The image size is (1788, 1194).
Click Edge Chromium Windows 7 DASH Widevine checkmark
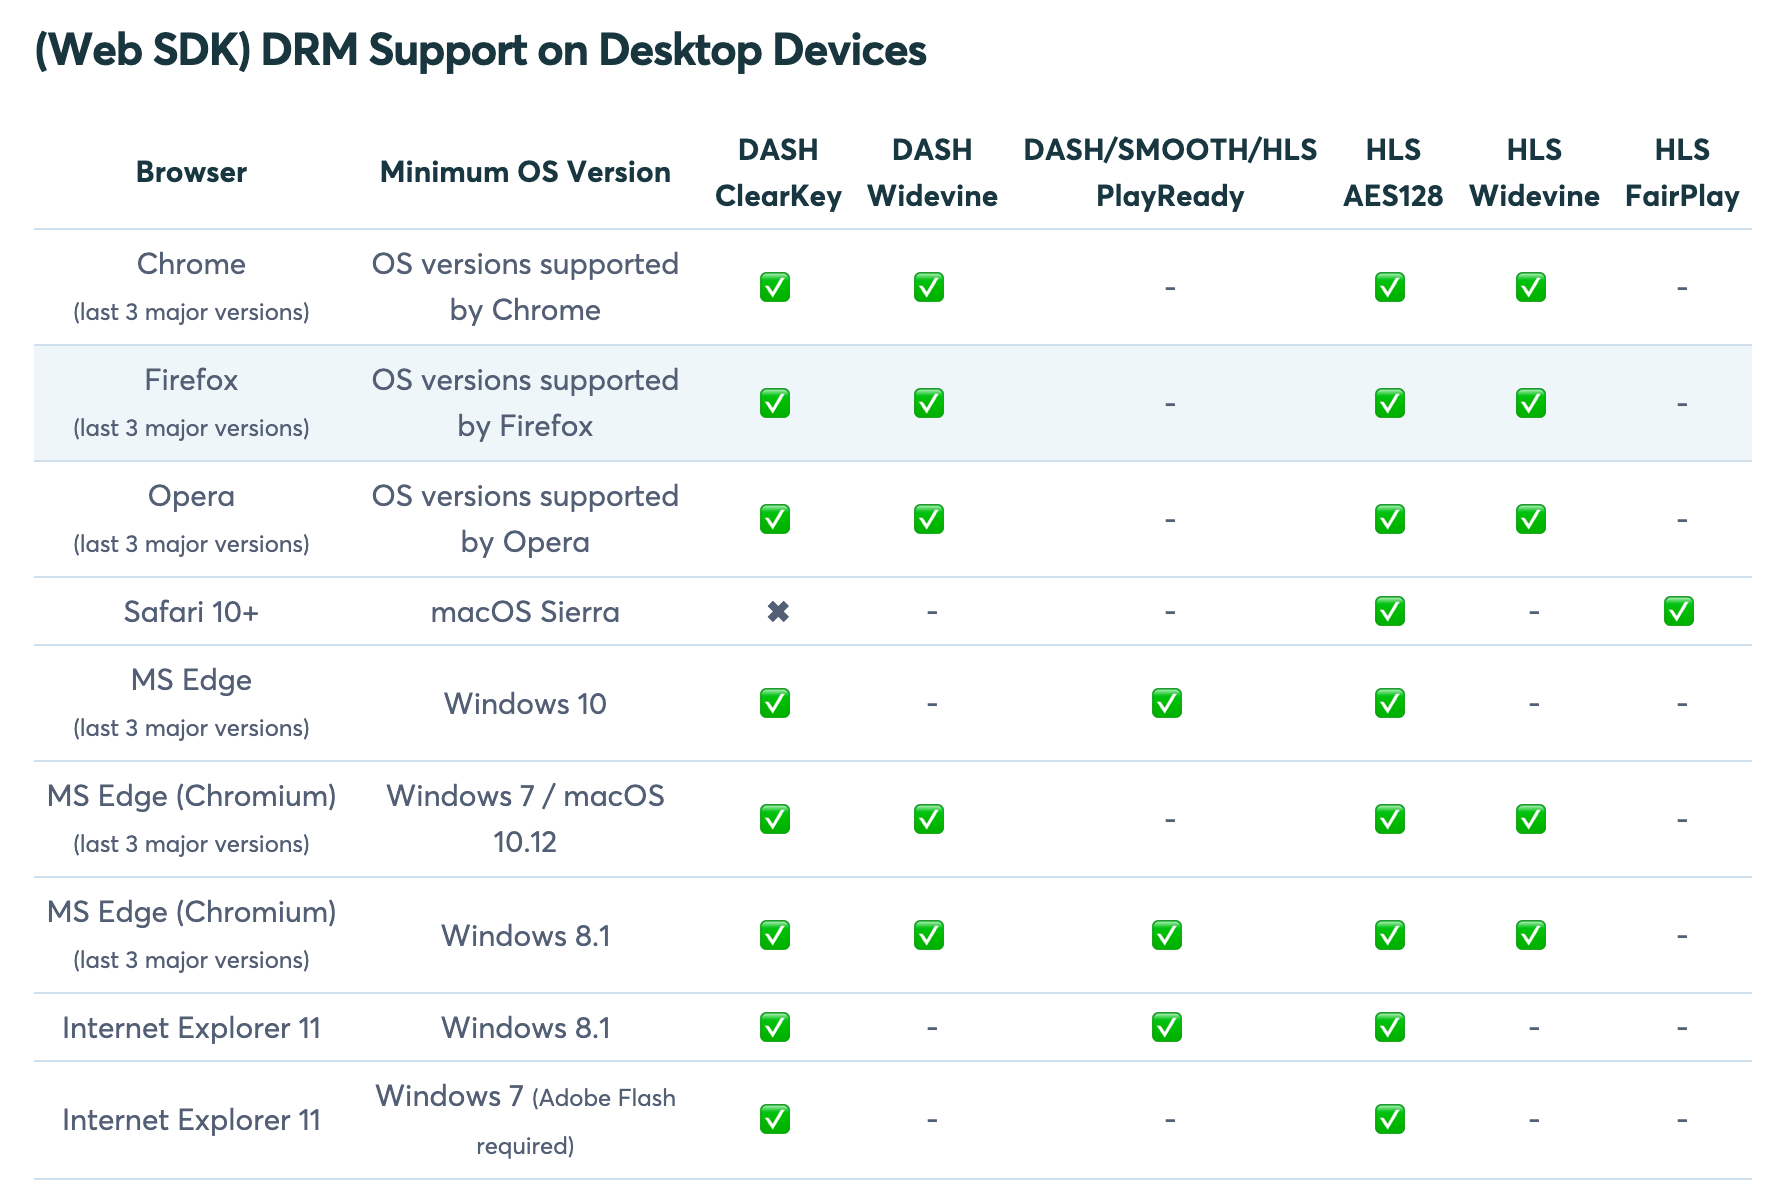coord(929,819)
